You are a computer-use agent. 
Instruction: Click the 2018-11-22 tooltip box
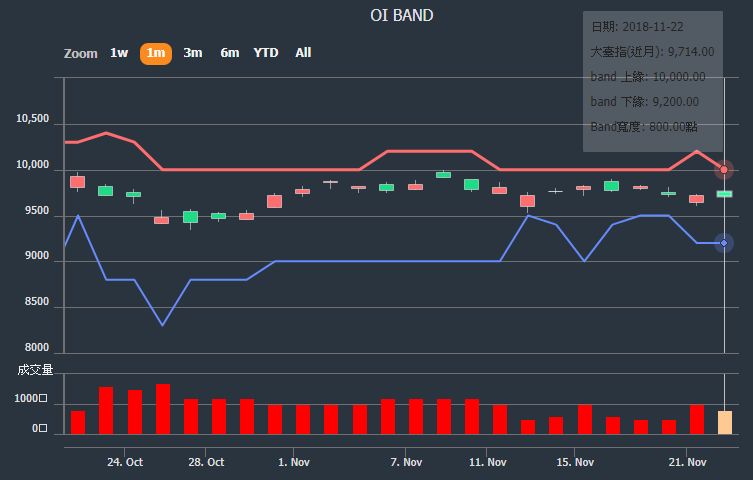pyautogui.click(x=652, y=81)
